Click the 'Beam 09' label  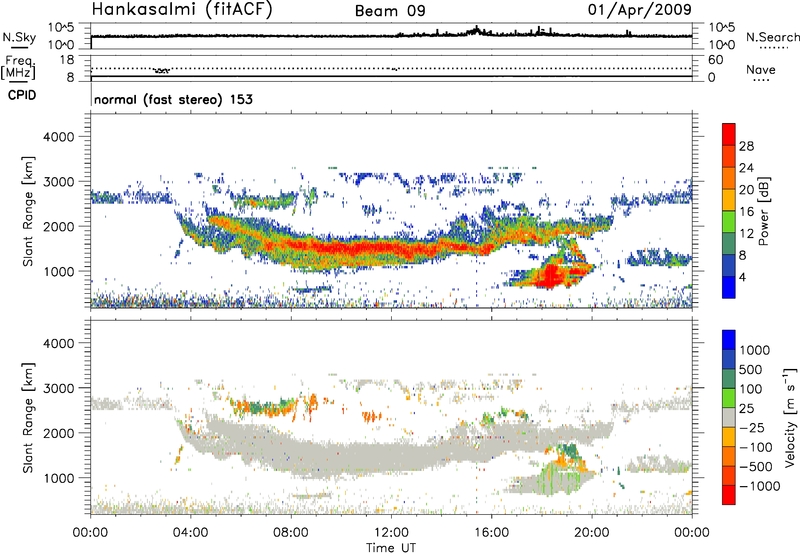[390, 11]
